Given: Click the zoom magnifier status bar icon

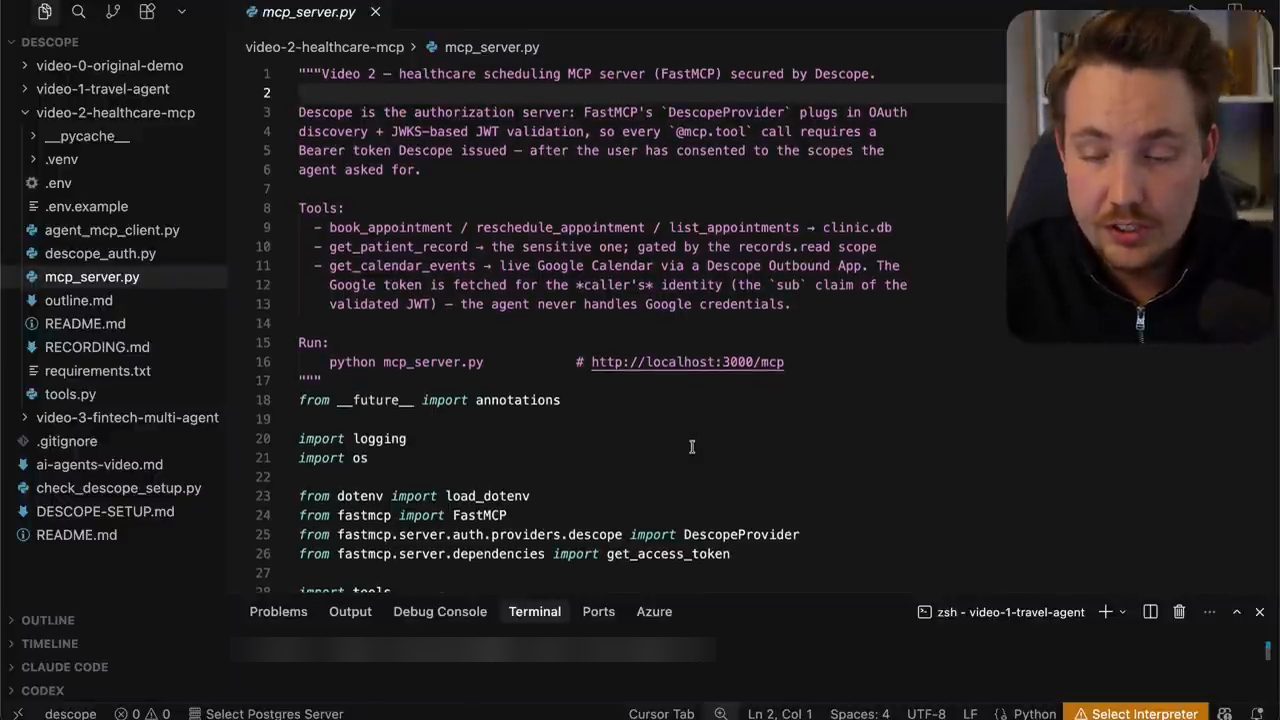Looking at the screenshot, I should click(721, 713).
